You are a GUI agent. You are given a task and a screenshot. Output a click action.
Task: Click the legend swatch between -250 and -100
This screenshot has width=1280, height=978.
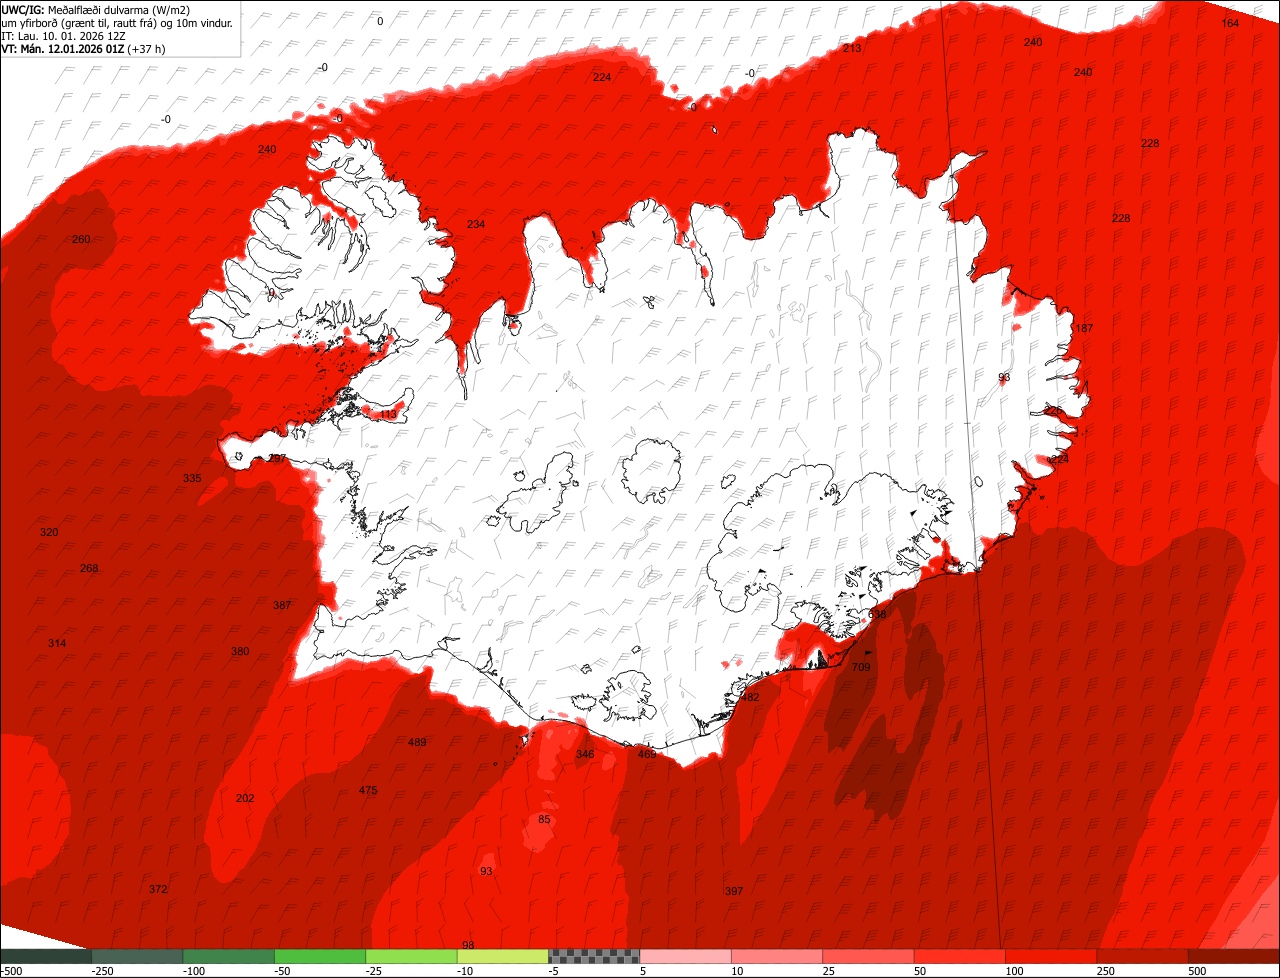coord(137,956)
